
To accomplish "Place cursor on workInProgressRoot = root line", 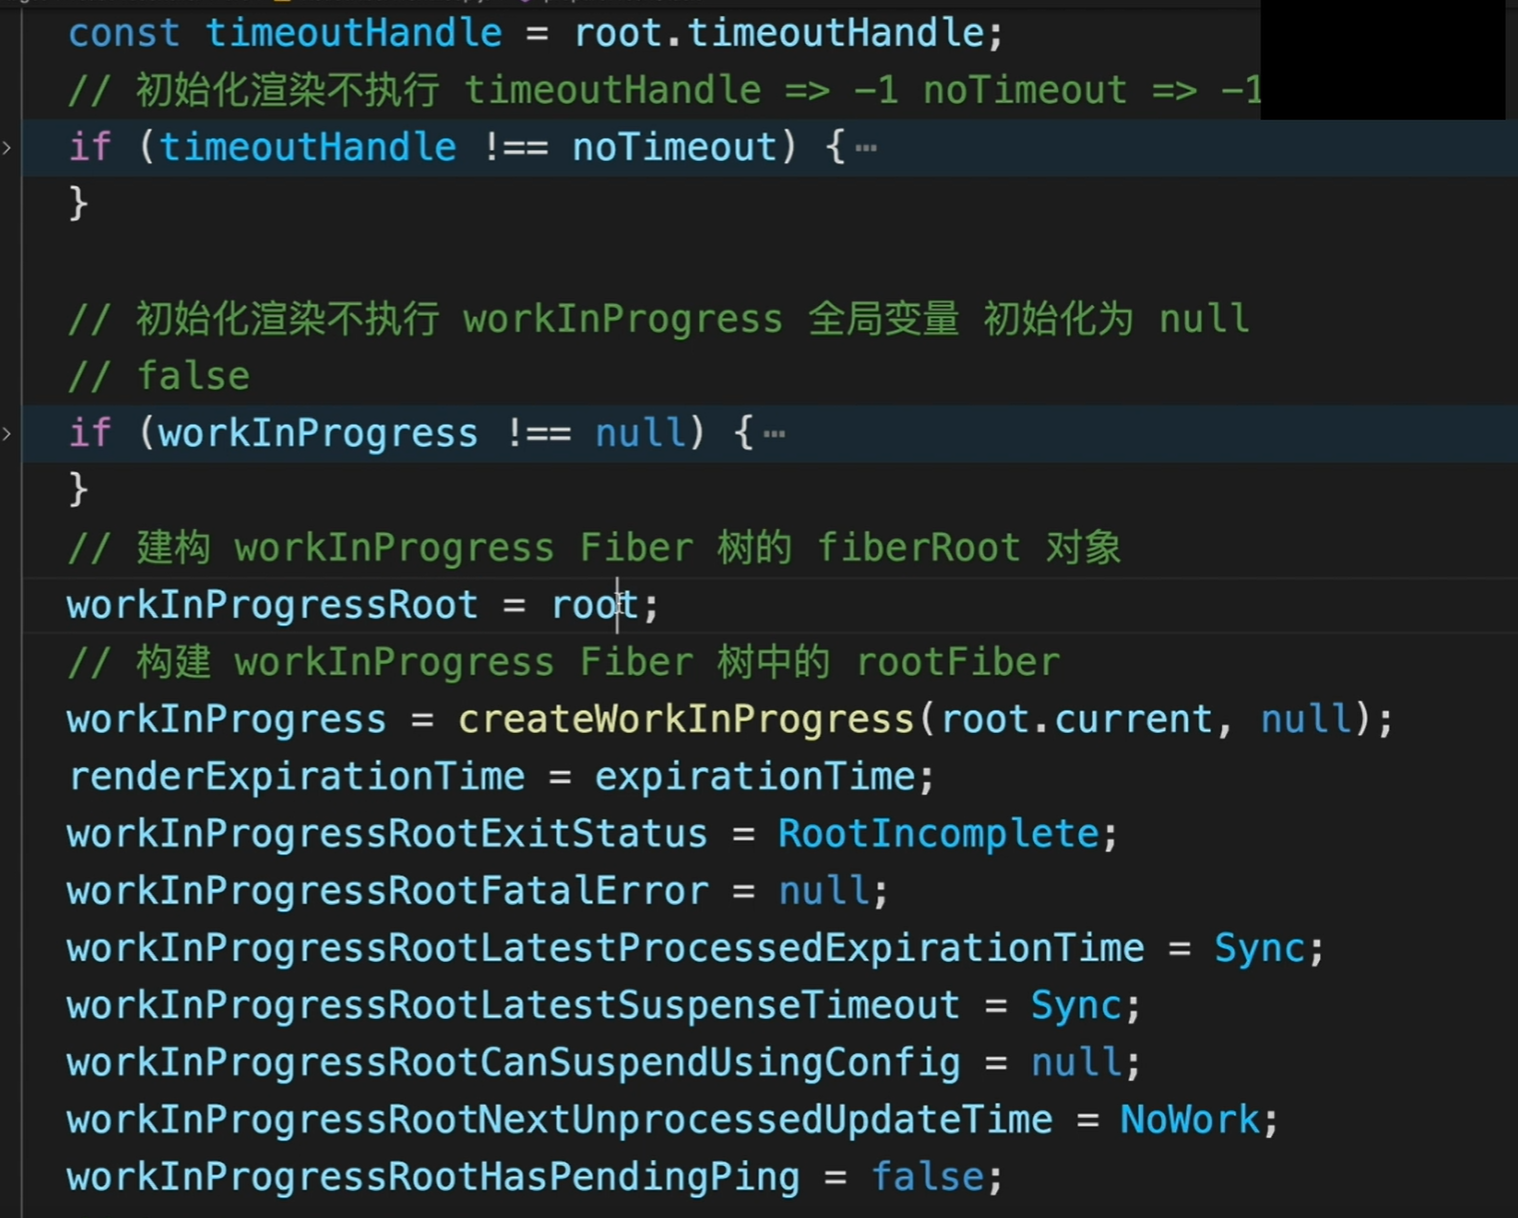I will point(360,604).
